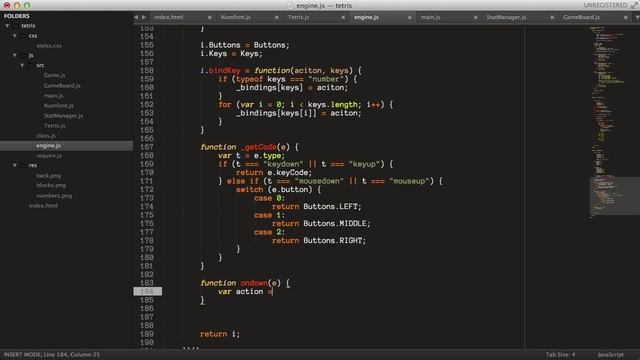Switch to the GameBoard.js tab
This screenshot has width=640, height=360.
(582, 17)
